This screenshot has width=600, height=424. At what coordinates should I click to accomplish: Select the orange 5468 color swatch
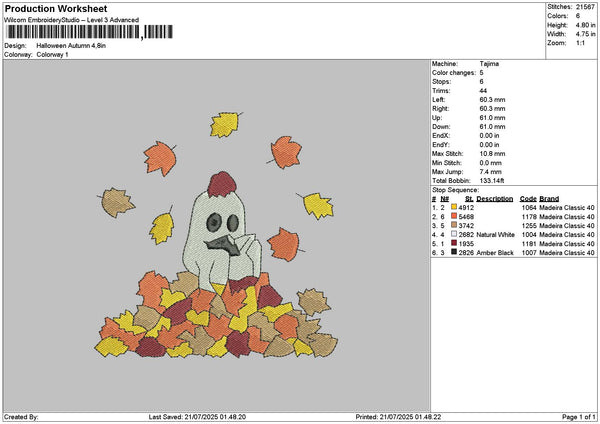456,216
